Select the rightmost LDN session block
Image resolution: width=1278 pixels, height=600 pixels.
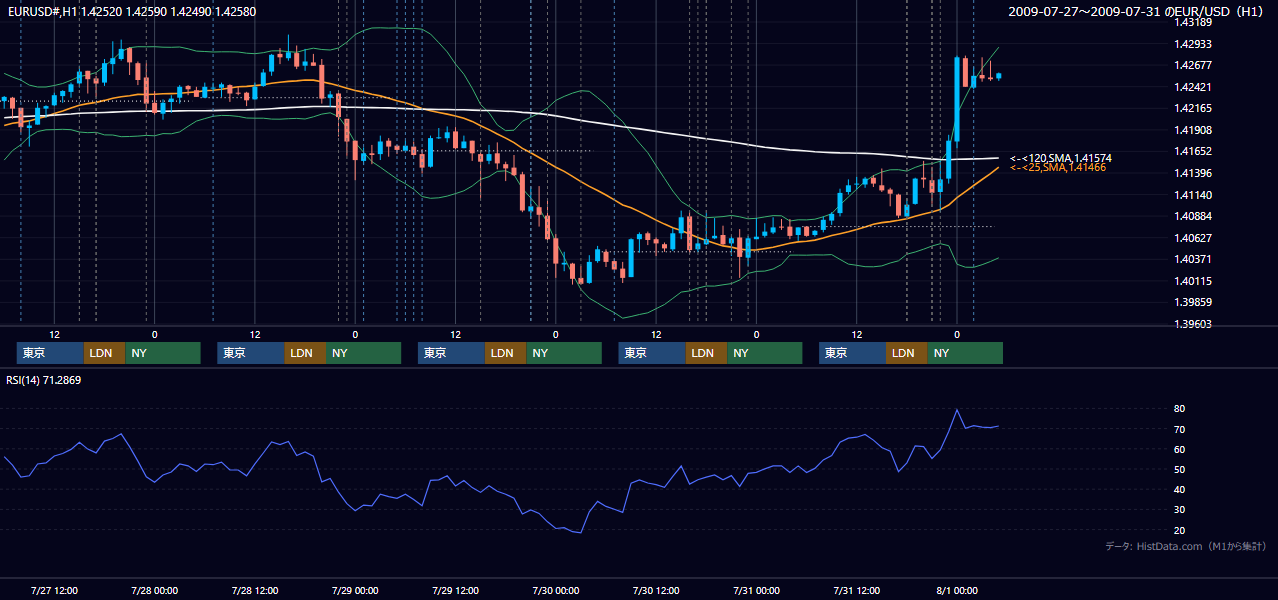[x=906, y=353]
